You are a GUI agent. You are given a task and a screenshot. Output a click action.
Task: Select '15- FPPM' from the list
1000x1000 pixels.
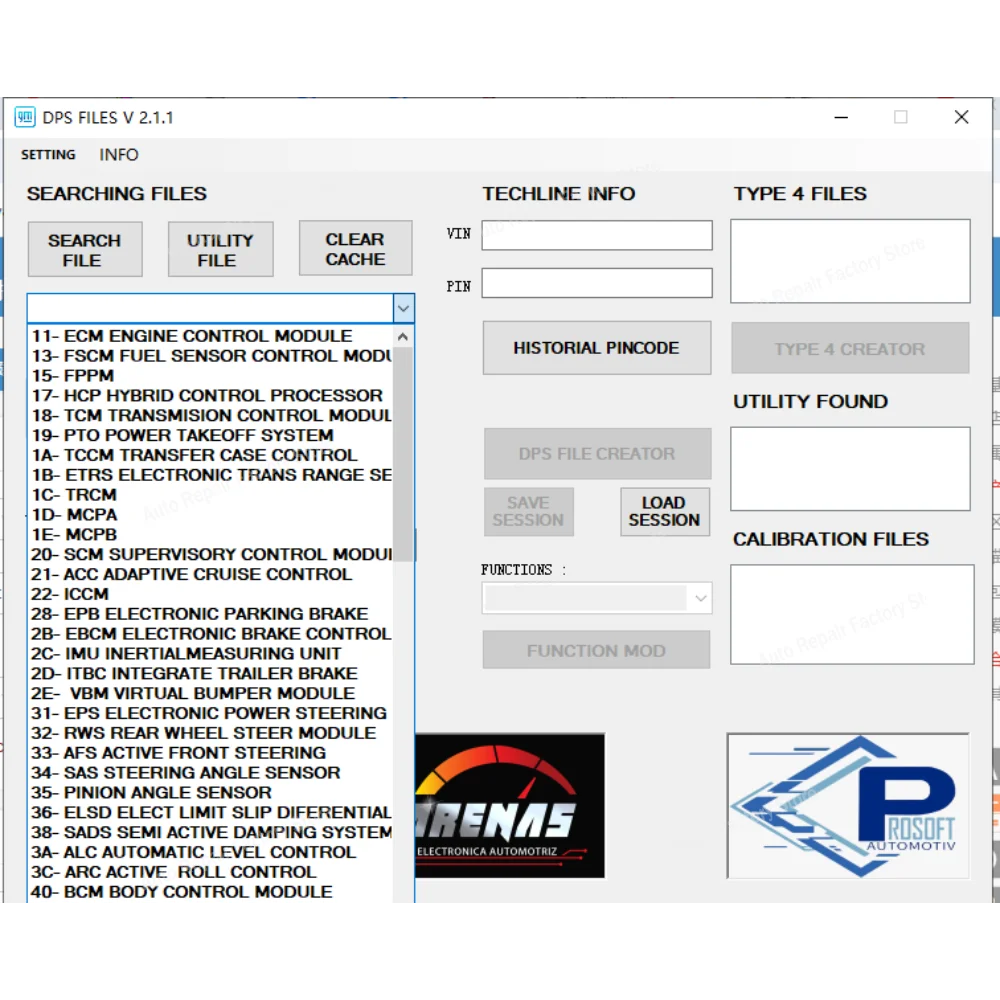pos(210,376)
